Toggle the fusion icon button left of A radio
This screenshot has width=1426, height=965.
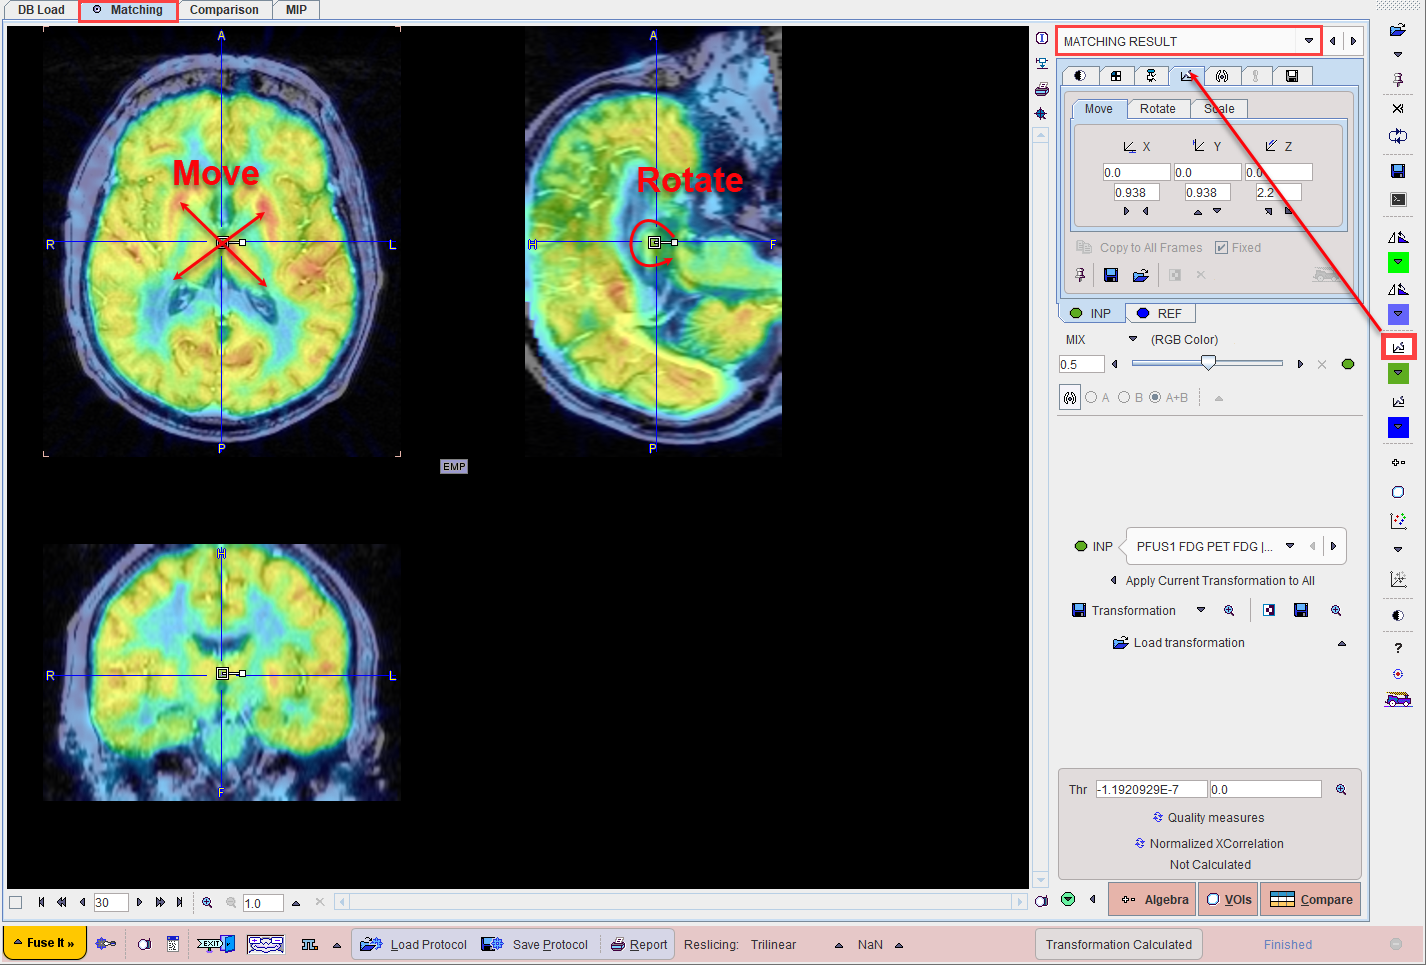tap(1070, 397)
